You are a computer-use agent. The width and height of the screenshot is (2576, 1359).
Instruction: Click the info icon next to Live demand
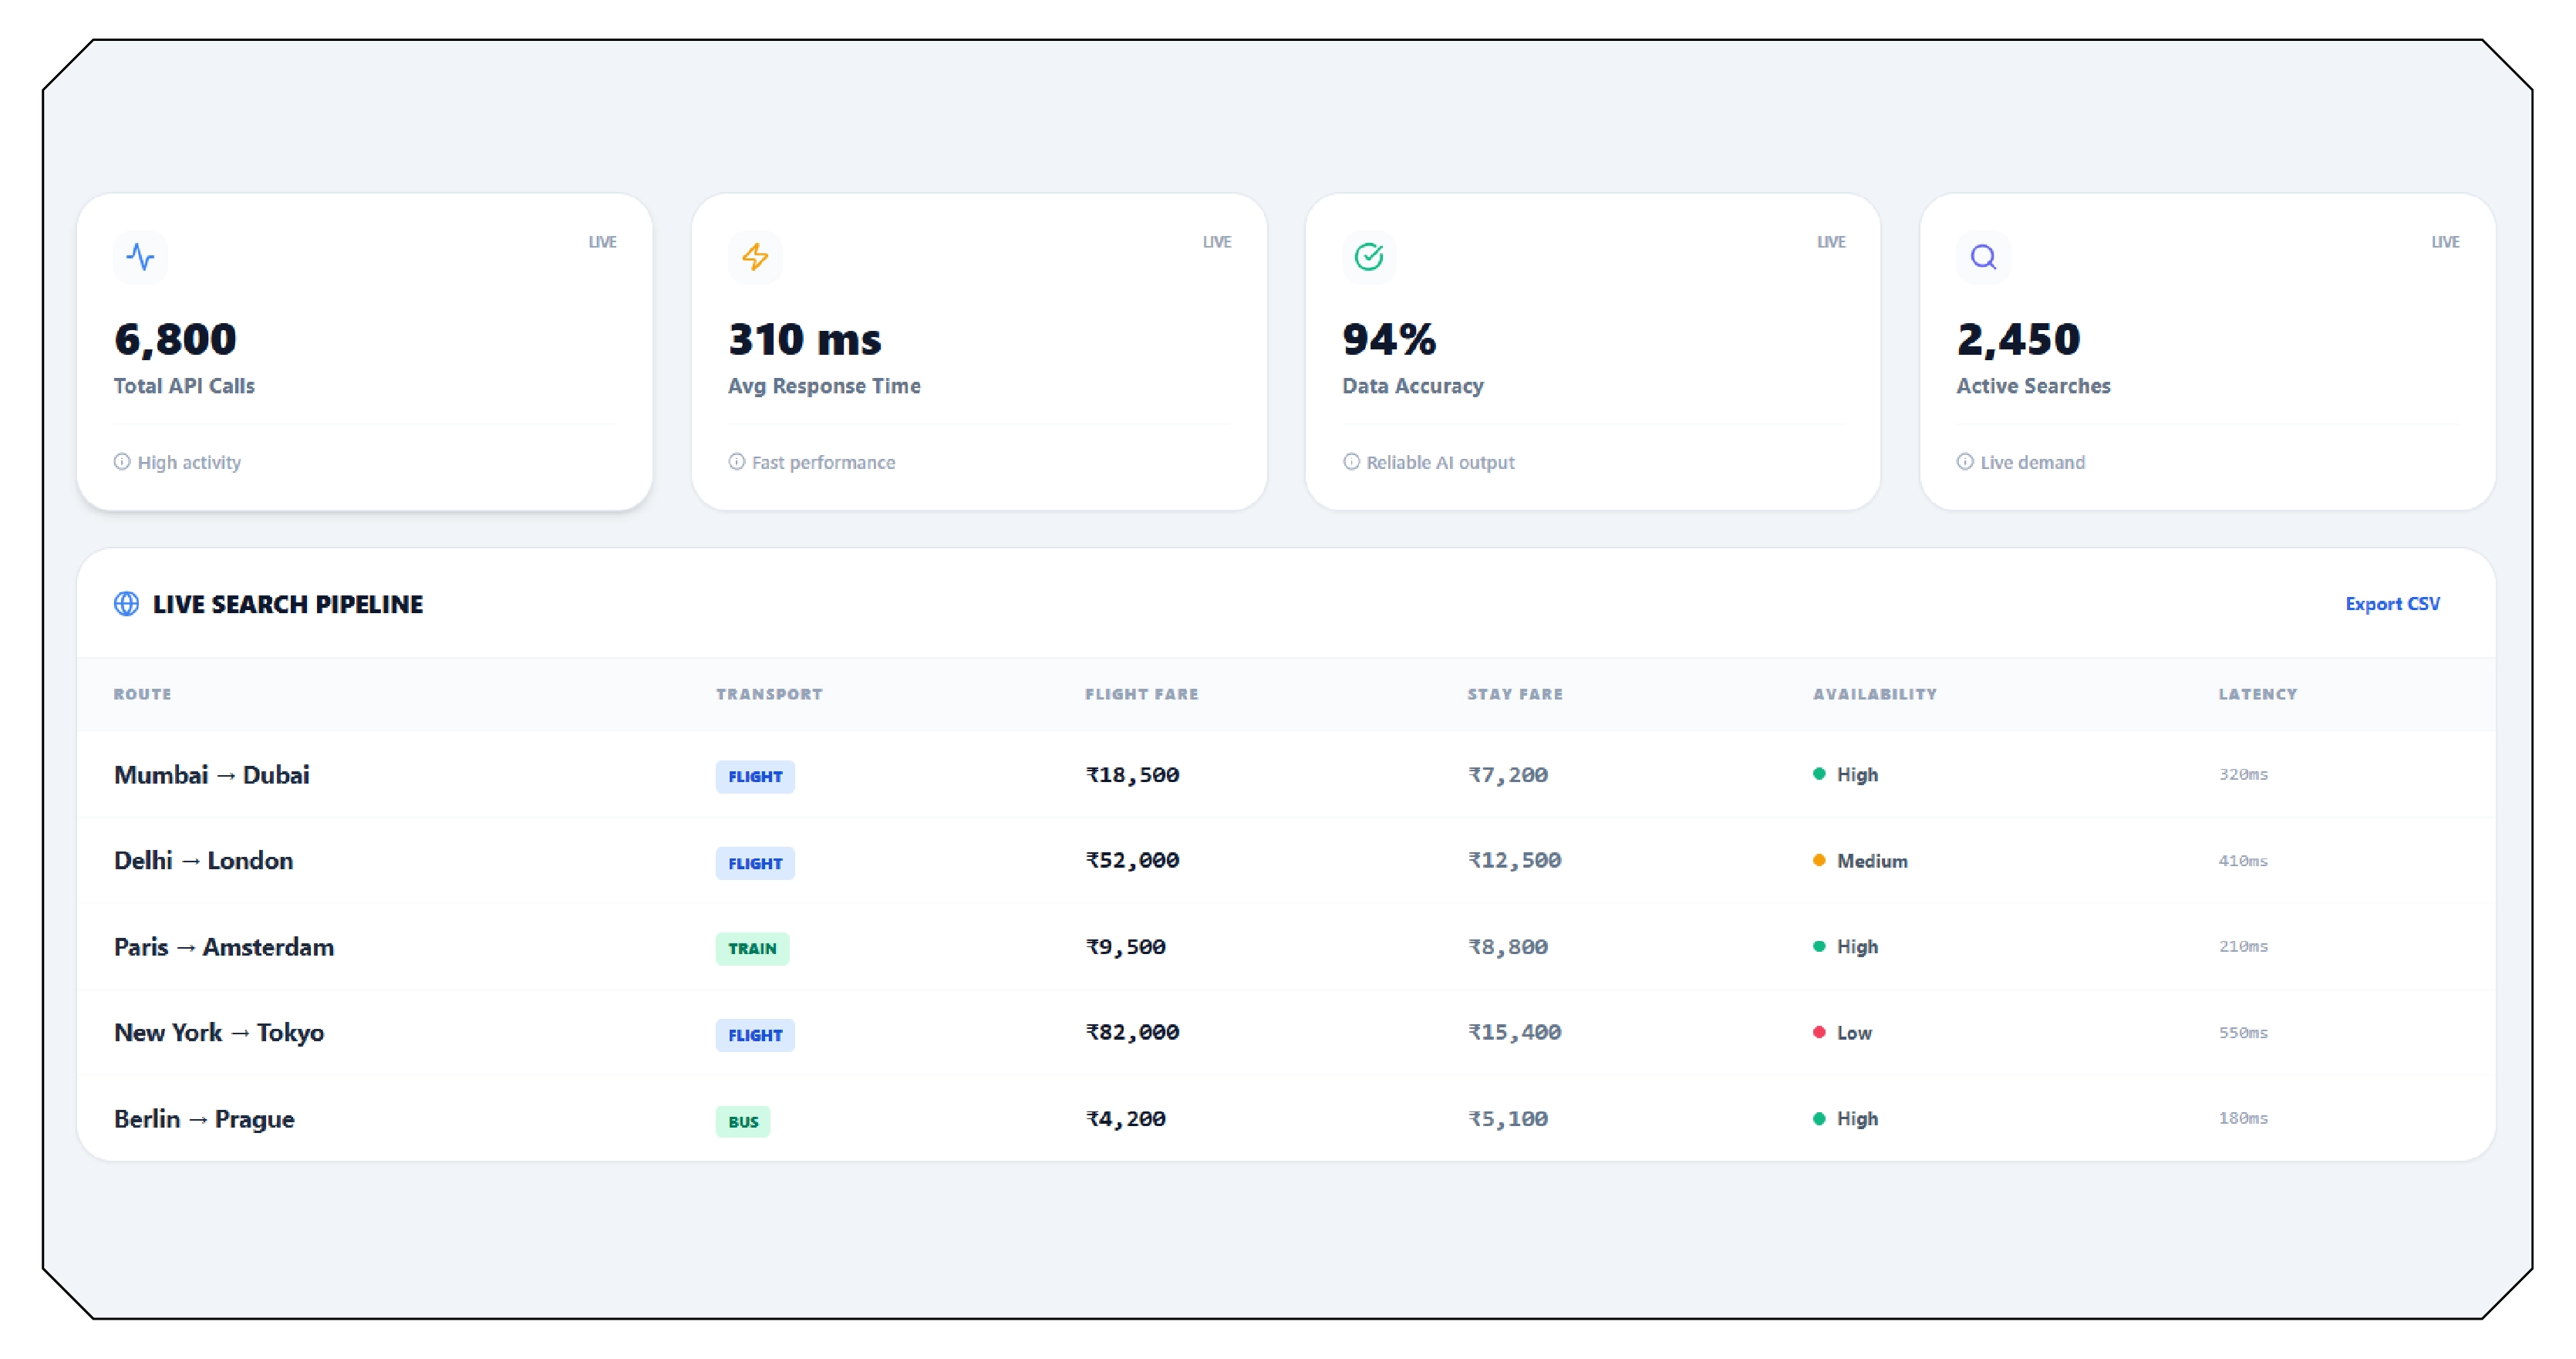(1964, 462)
